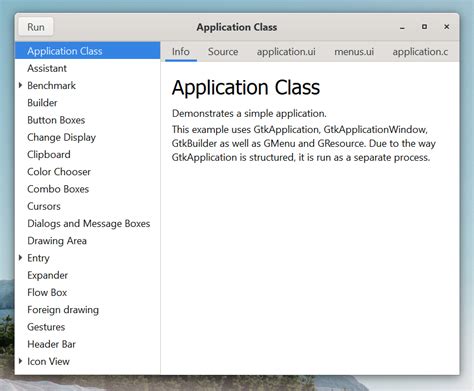Select Dialogs and Message Boxes demo
Image resolution: width=474 pixels, height=391 pixels.
coord(87,223)
